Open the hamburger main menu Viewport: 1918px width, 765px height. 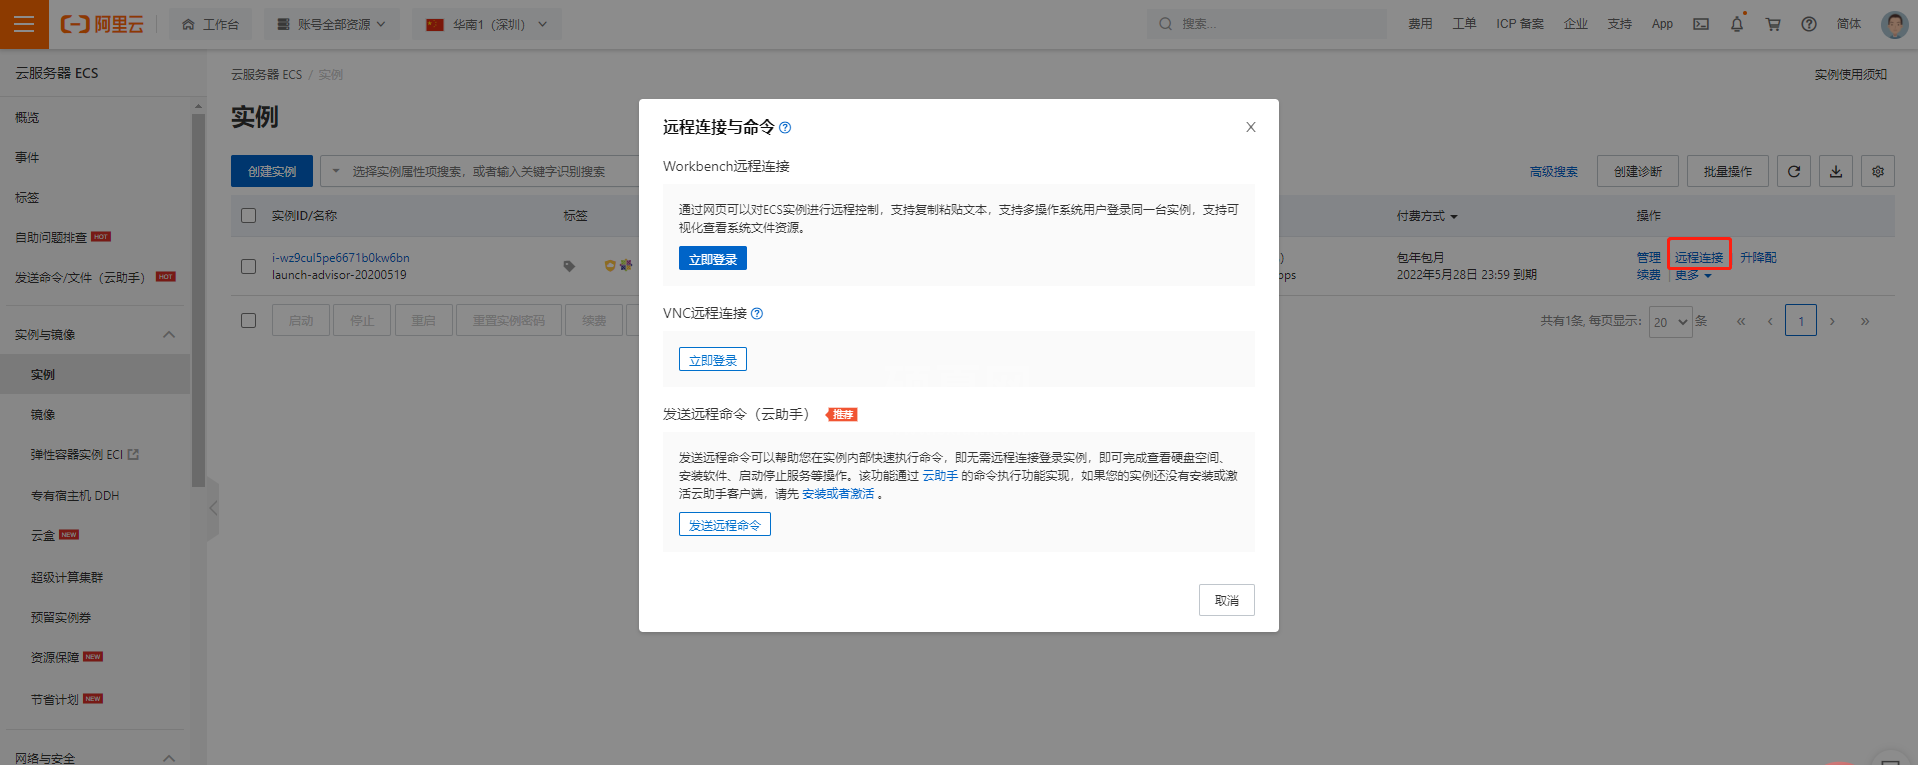(x=24, y=24)
